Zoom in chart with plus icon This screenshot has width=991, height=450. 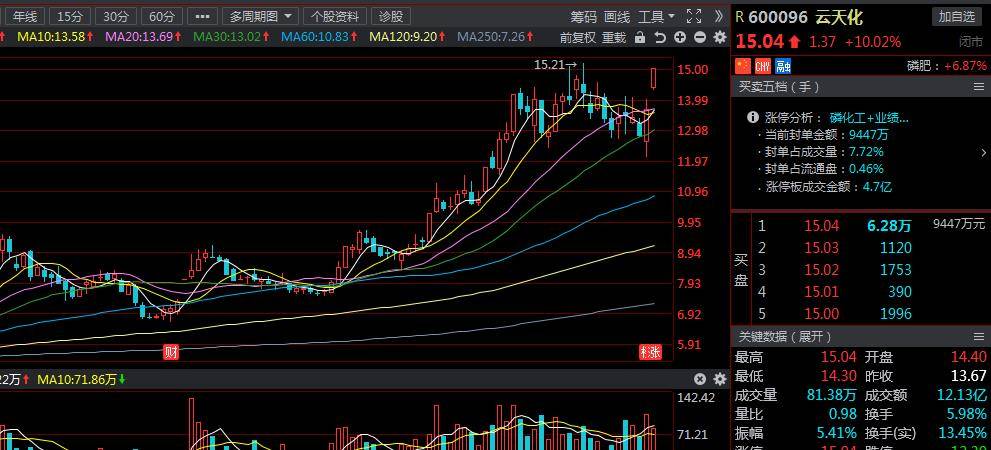680,37
